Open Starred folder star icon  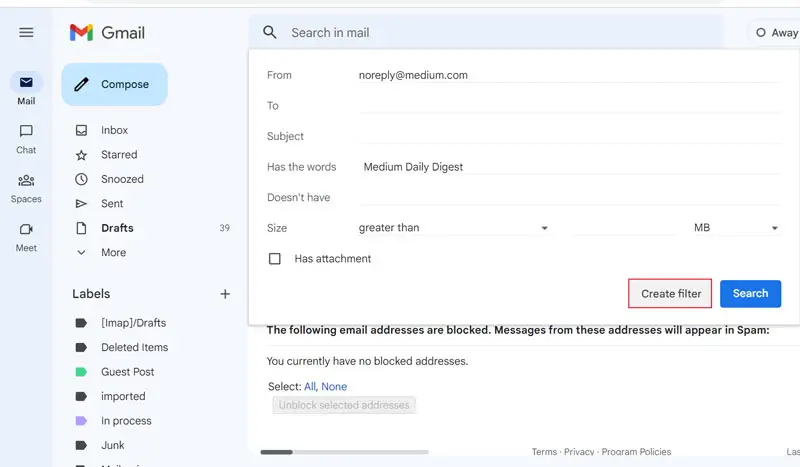click(81, 155)
